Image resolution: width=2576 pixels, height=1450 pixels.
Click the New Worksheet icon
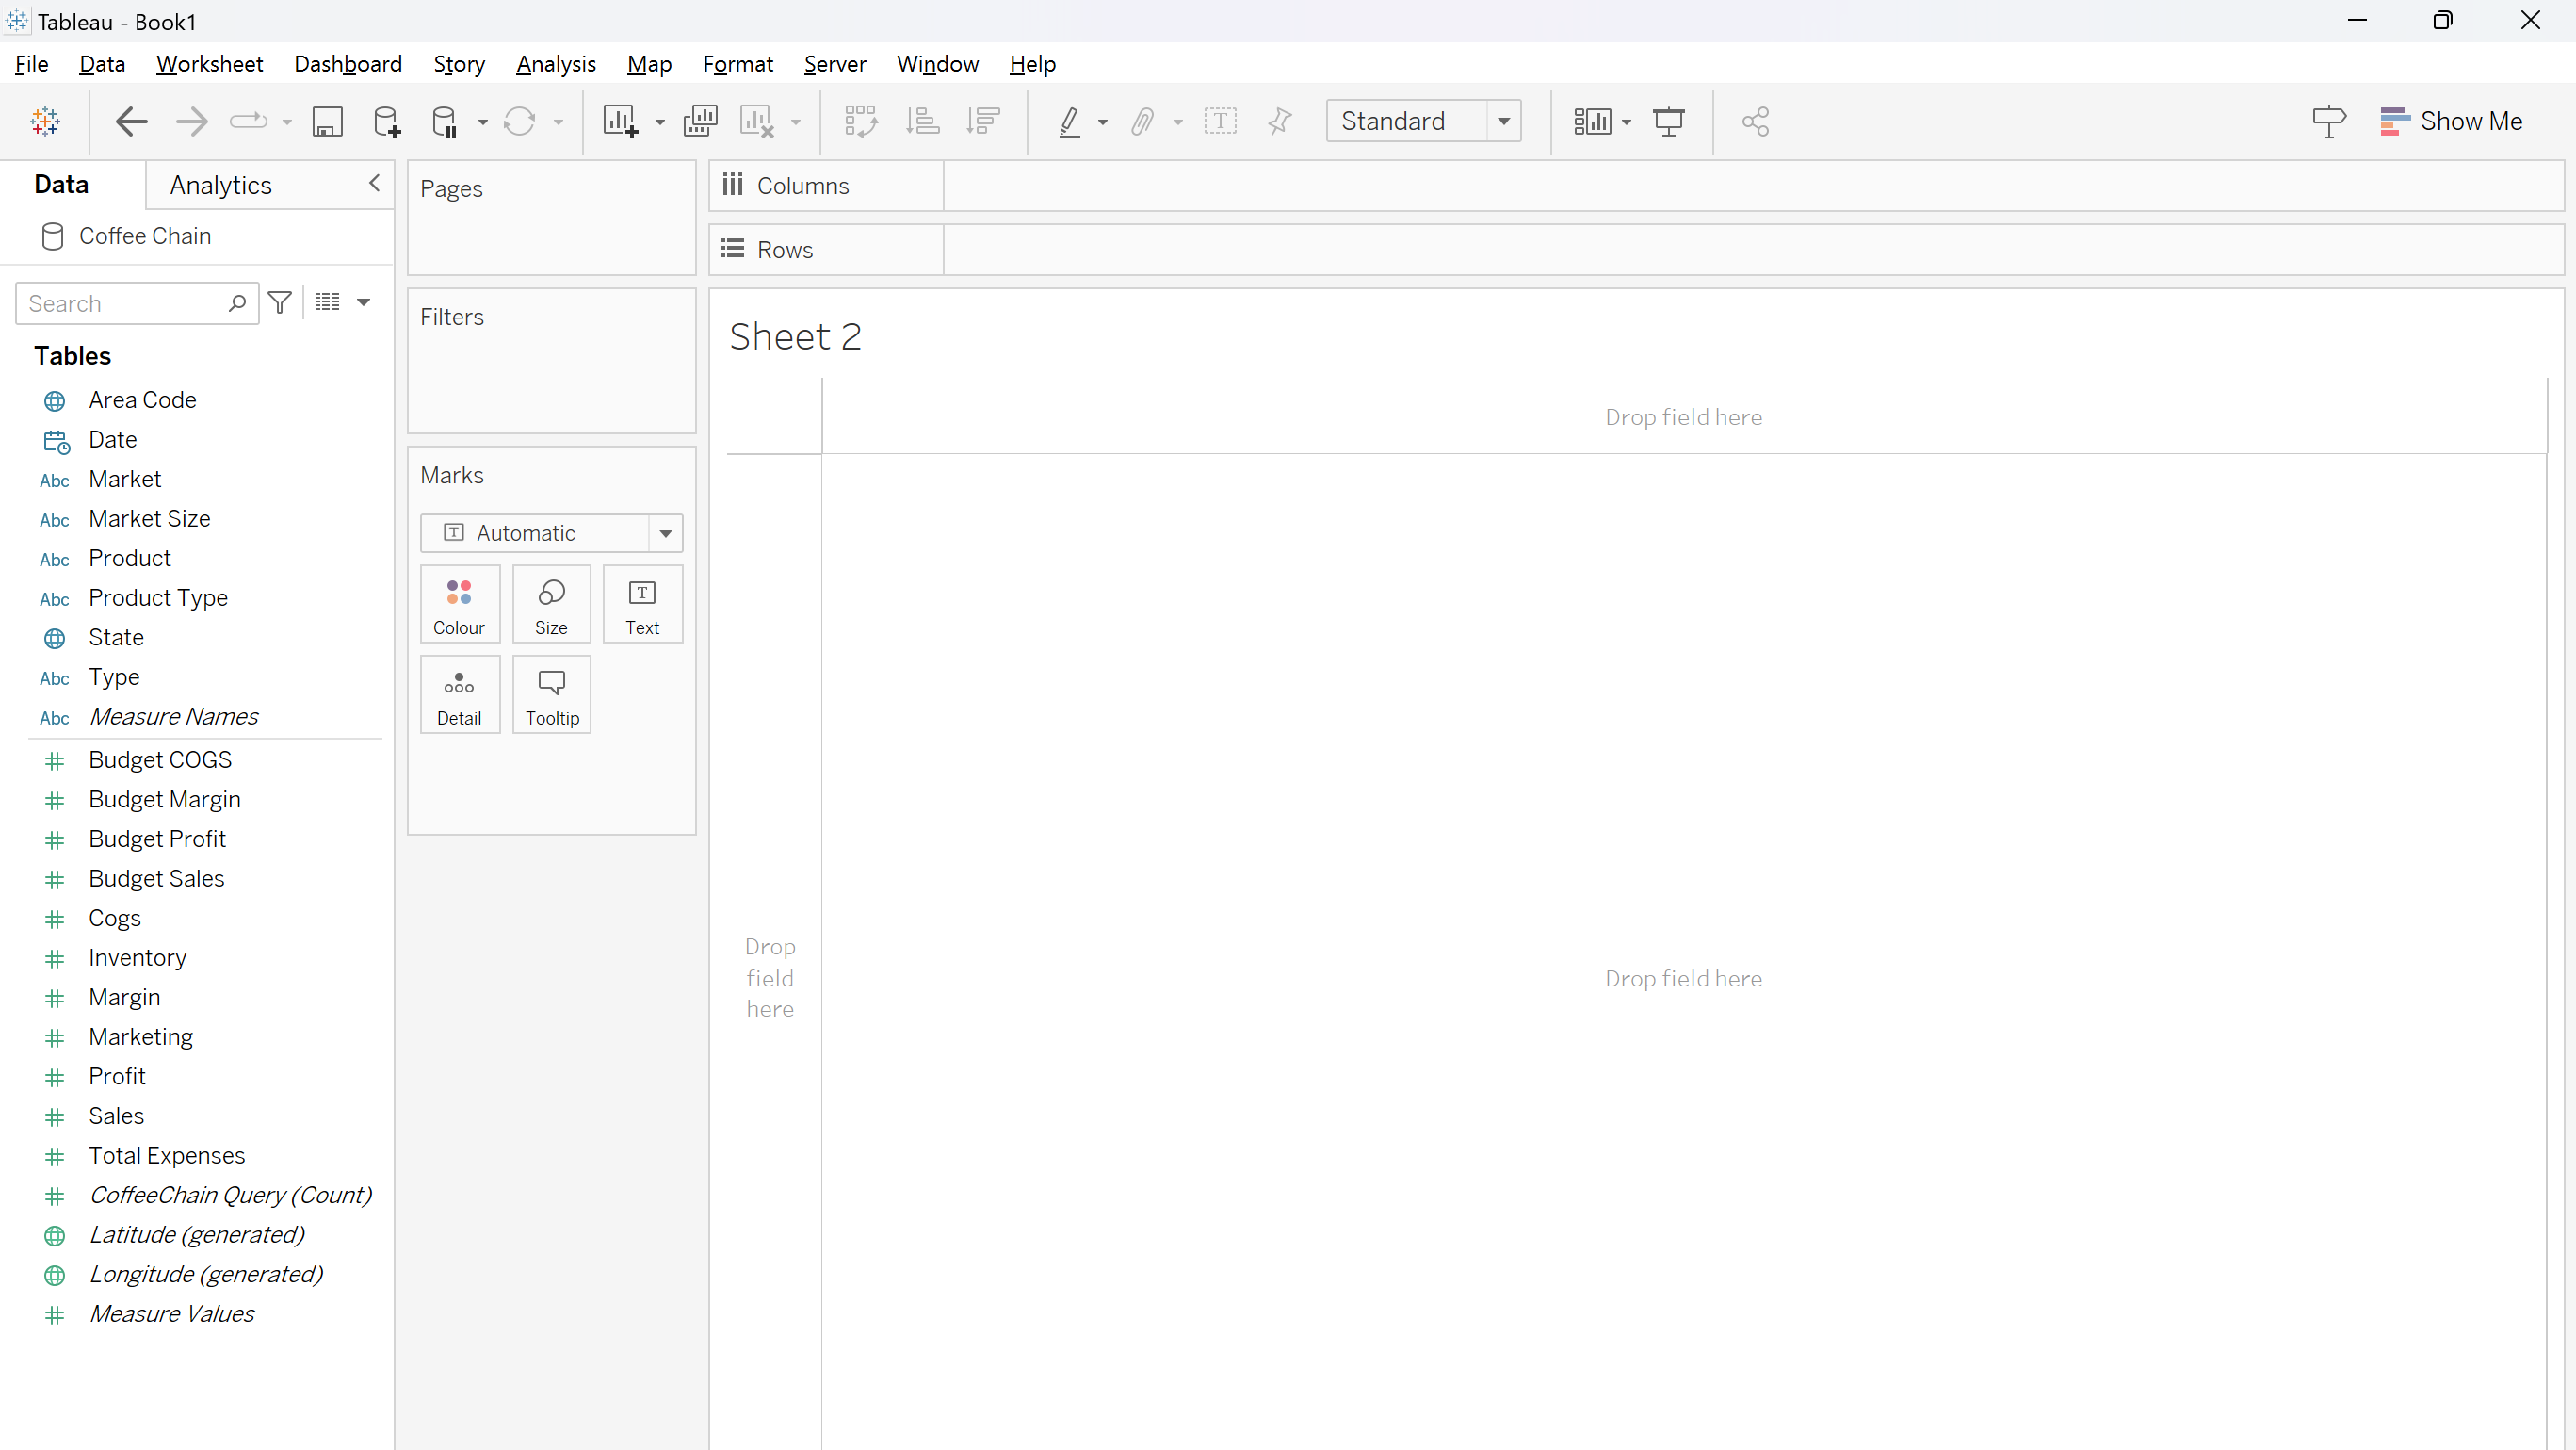pos(619,121)
